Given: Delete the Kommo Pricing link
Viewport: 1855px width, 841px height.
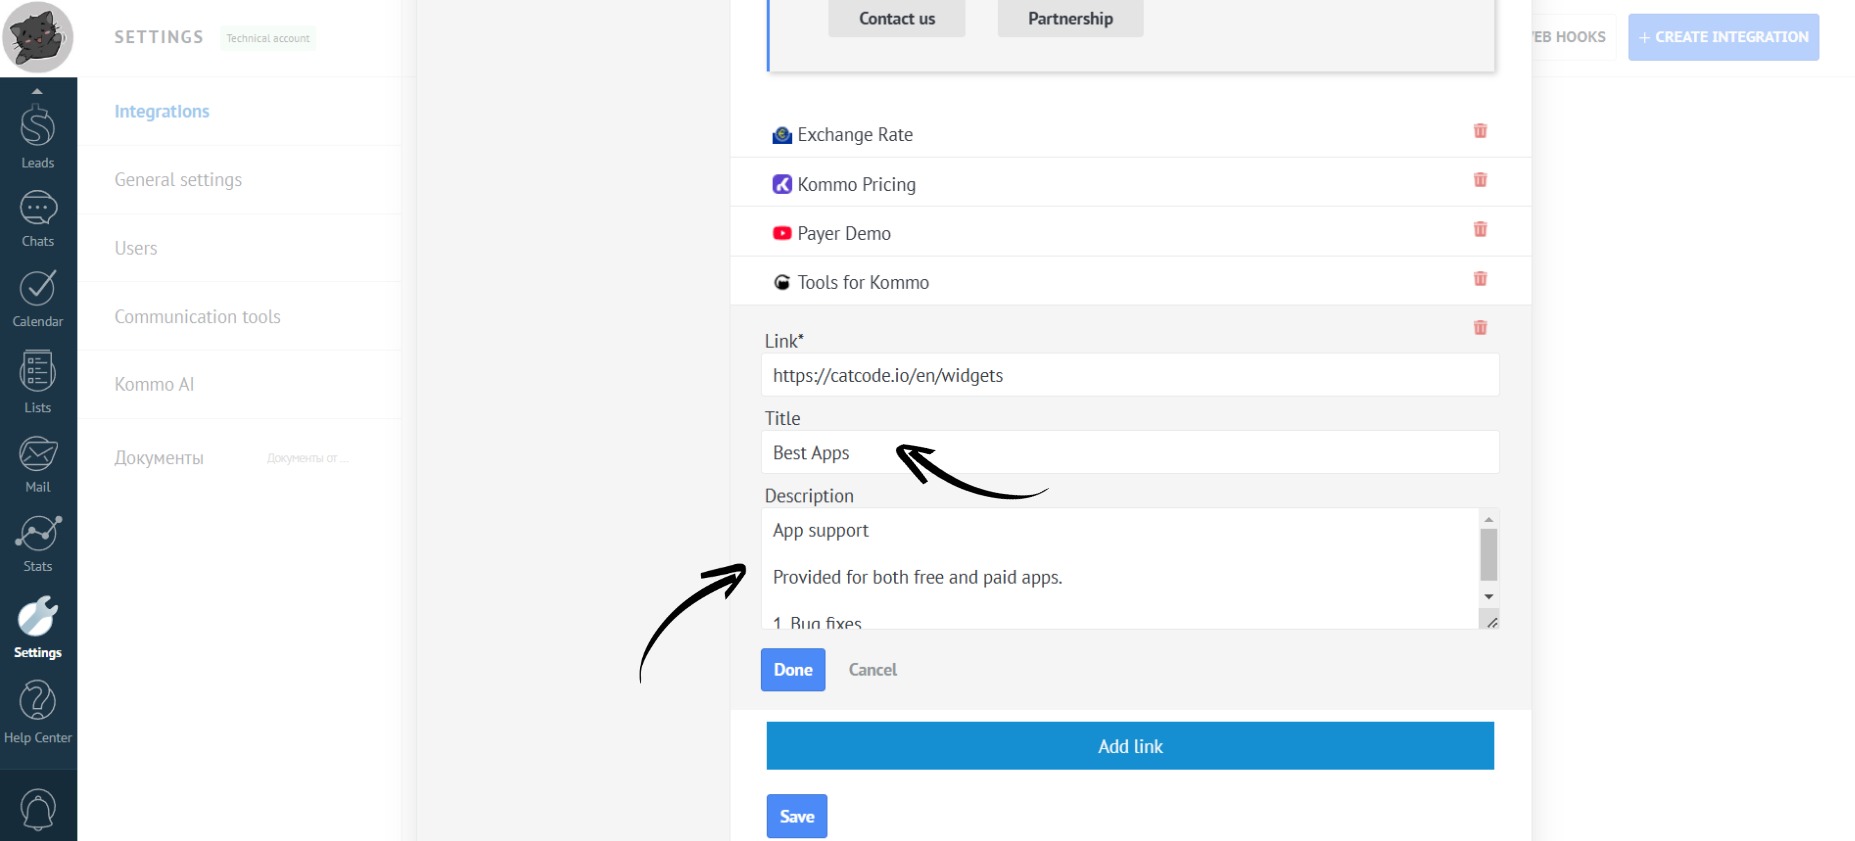Looking at the screenshot, I should point(1480,180).
